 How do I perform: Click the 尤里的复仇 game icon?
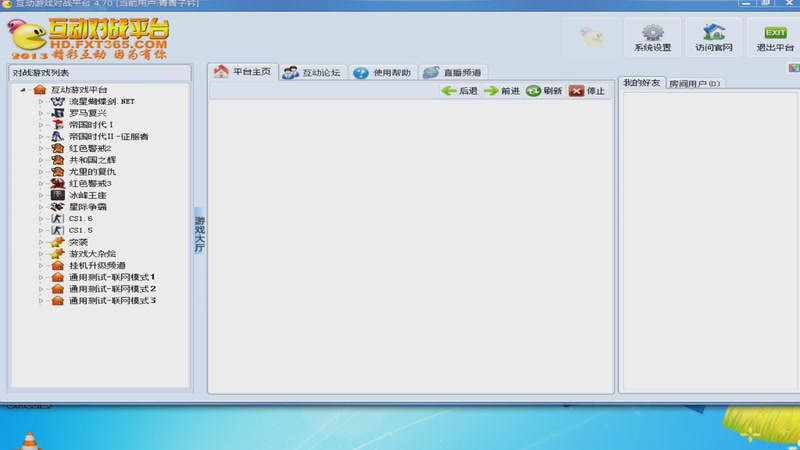(58, 171)
